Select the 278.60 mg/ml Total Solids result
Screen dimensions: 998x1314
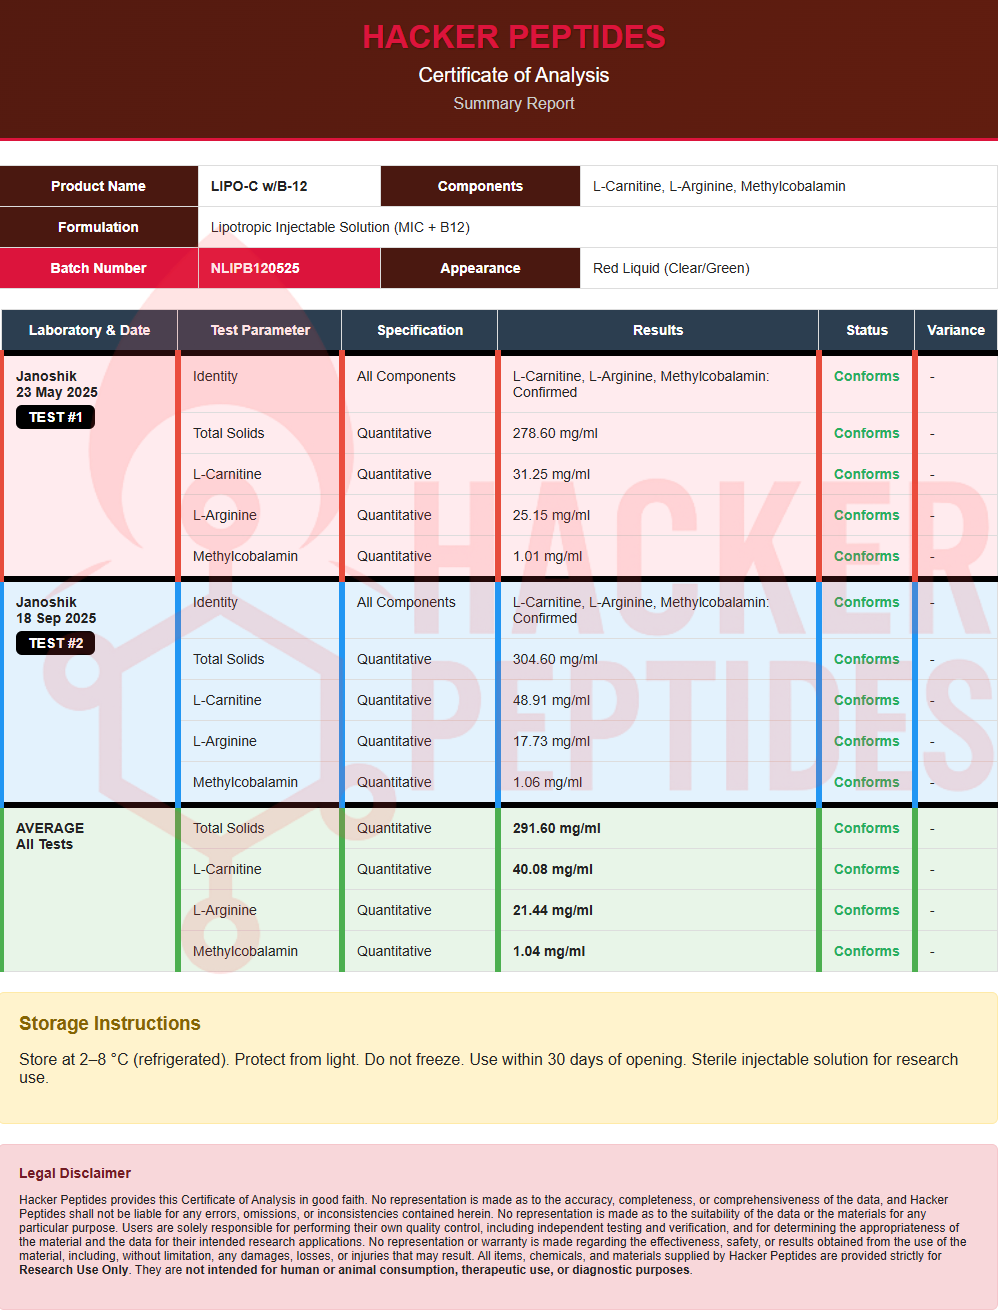point(555,433)
